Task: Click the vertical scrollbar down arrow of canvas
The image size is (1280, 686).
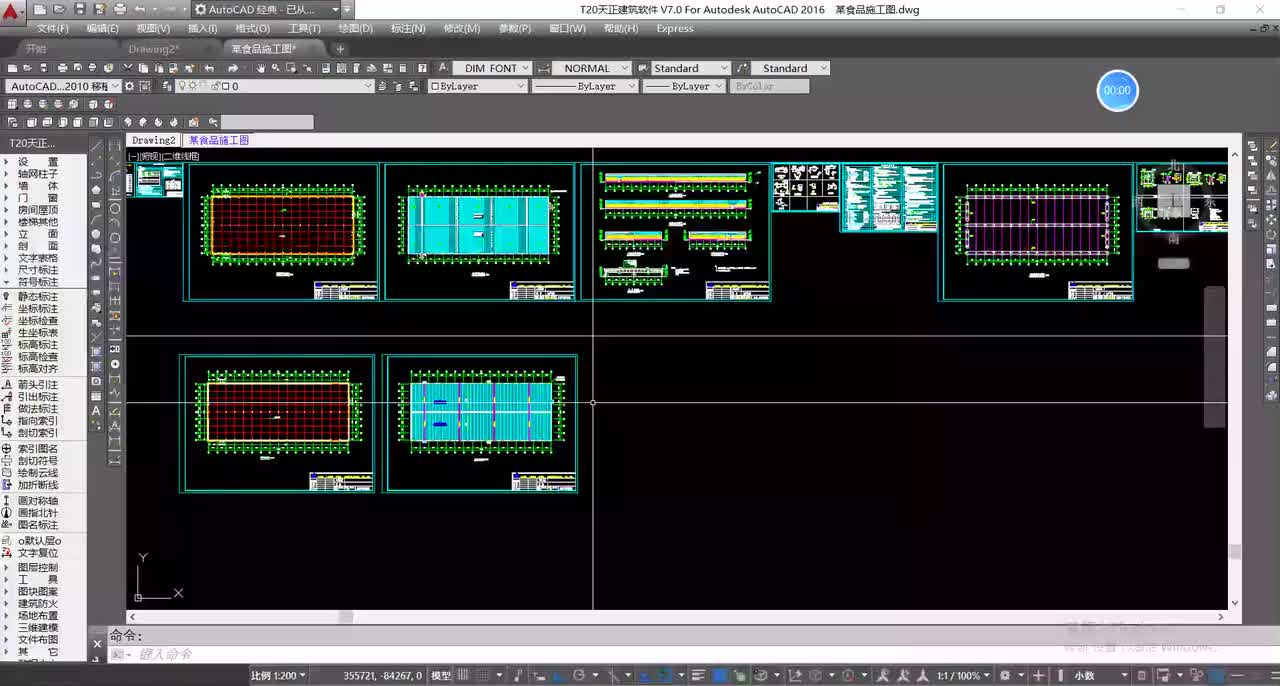Action: point(1235,603)
